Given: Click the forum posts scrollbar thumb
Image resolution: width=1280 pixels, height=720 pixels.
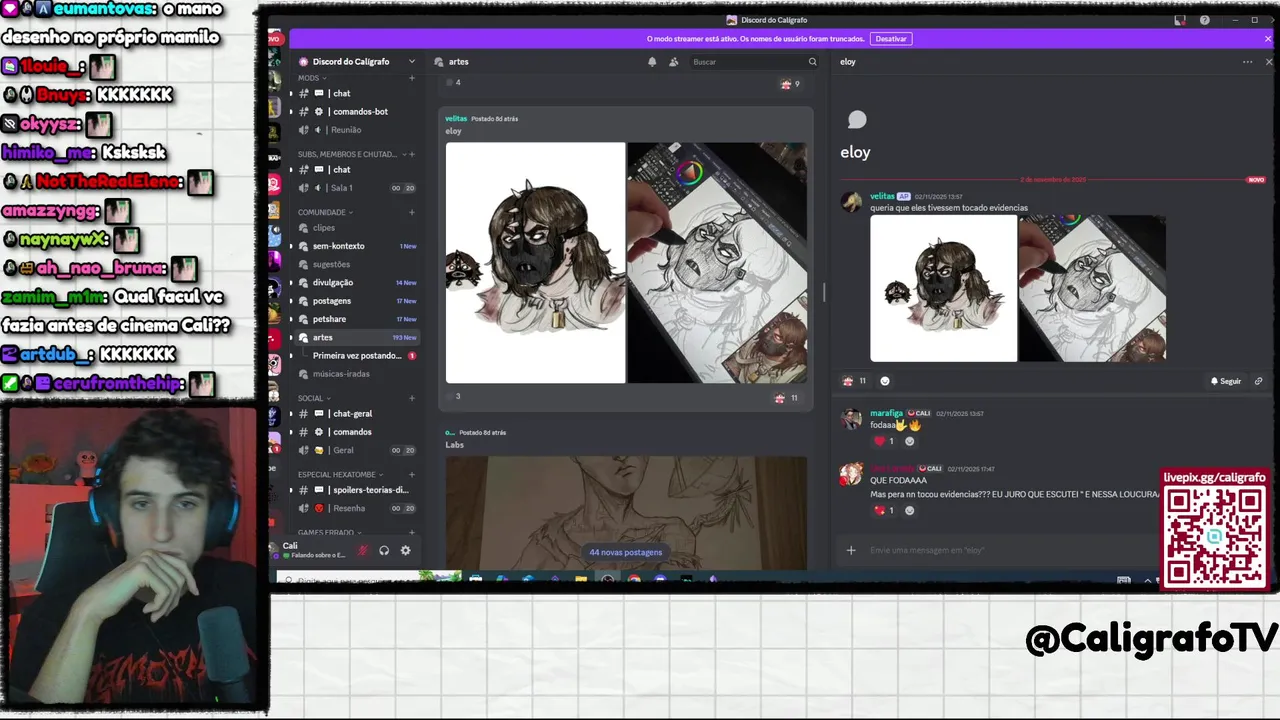Looking at the screenshot, I should pyautogui.click(x=824, y=292).
